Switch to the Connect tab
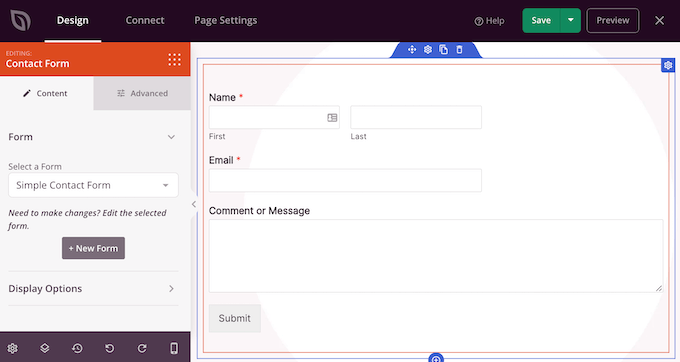 pos(145,20)
